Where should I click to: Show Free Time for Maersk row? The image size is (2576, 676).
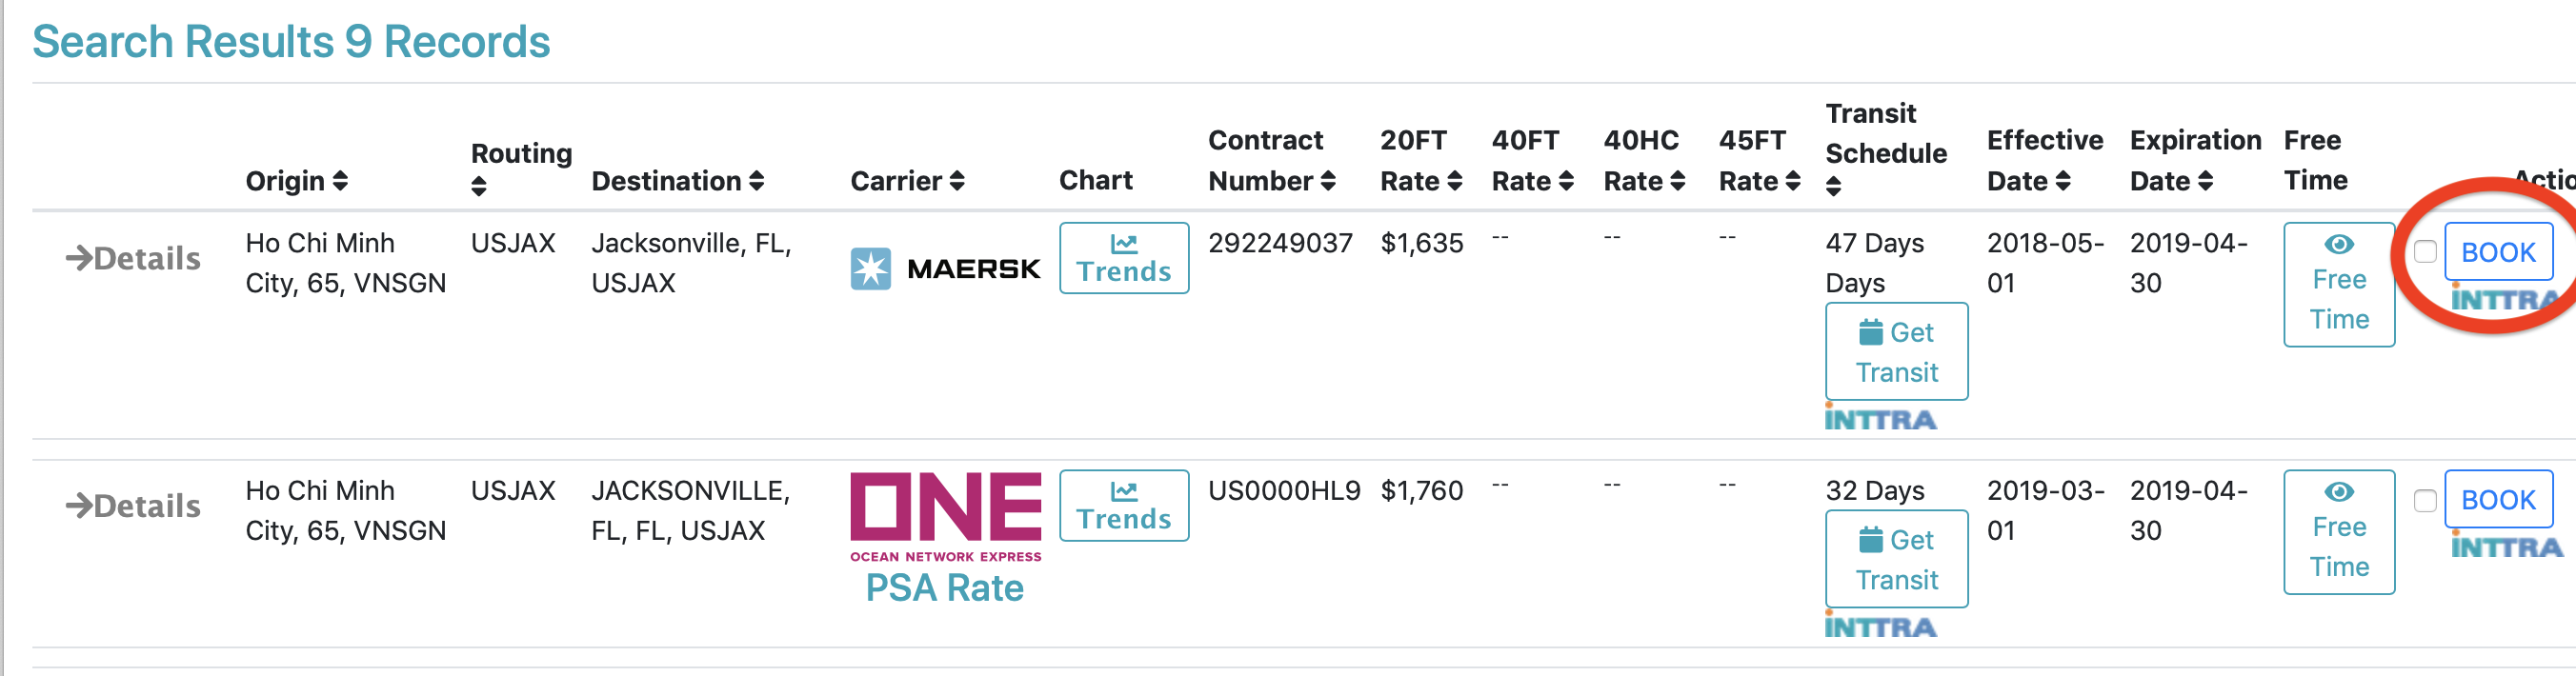coord(2338,285)
